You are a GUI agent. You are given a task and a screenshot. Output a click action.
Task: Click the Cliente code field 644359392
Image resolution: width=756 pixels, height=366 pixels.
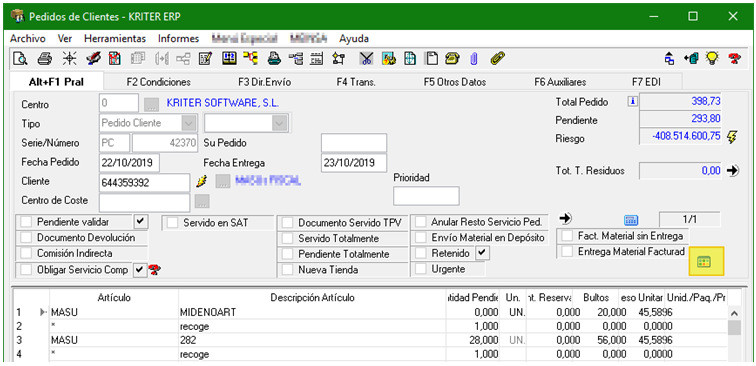pyautogui.click(x=145, y=183)
